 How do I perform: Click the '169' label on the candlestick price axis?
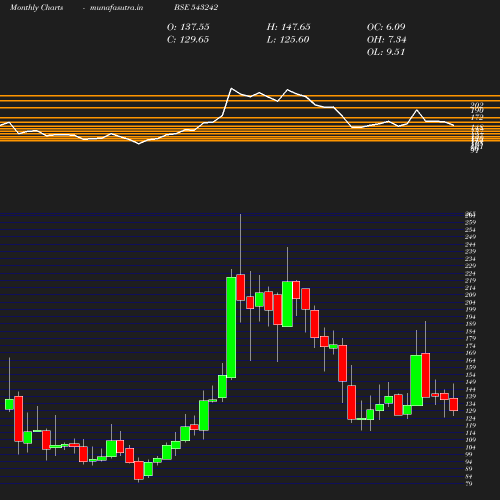point(471,353)
